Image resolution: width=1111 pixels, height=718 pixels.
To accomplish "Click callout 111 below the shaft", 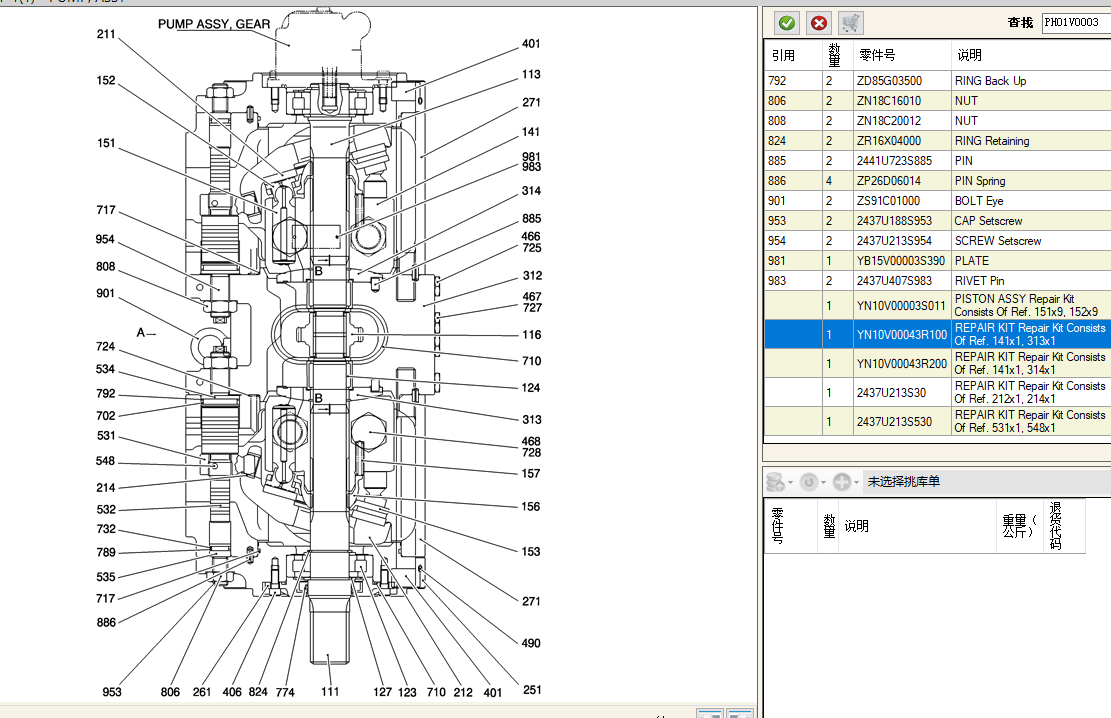I will pyautogui.click(x=330, y=692).
